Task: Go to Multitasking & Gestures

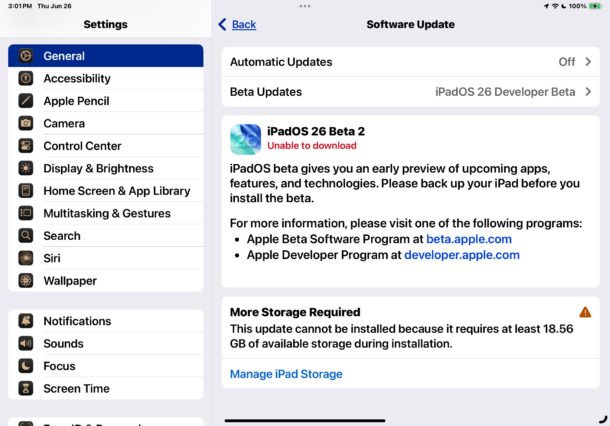Action: click(x=105, y=213)
